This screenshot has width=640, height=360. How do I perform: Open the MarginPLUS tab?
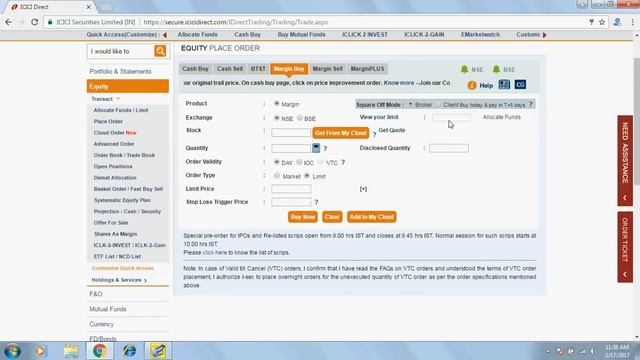click(367, 69)
